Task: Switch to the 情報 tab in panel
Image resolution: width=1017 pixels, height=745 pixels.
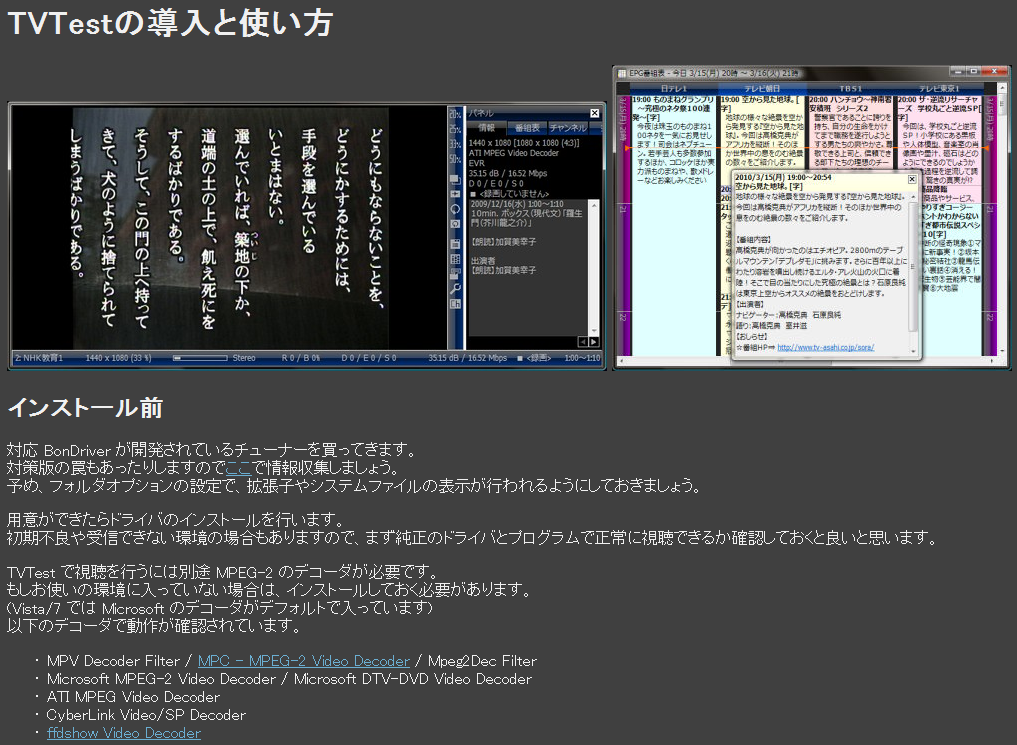Action: pyautogui.click(x=486, y=128)
